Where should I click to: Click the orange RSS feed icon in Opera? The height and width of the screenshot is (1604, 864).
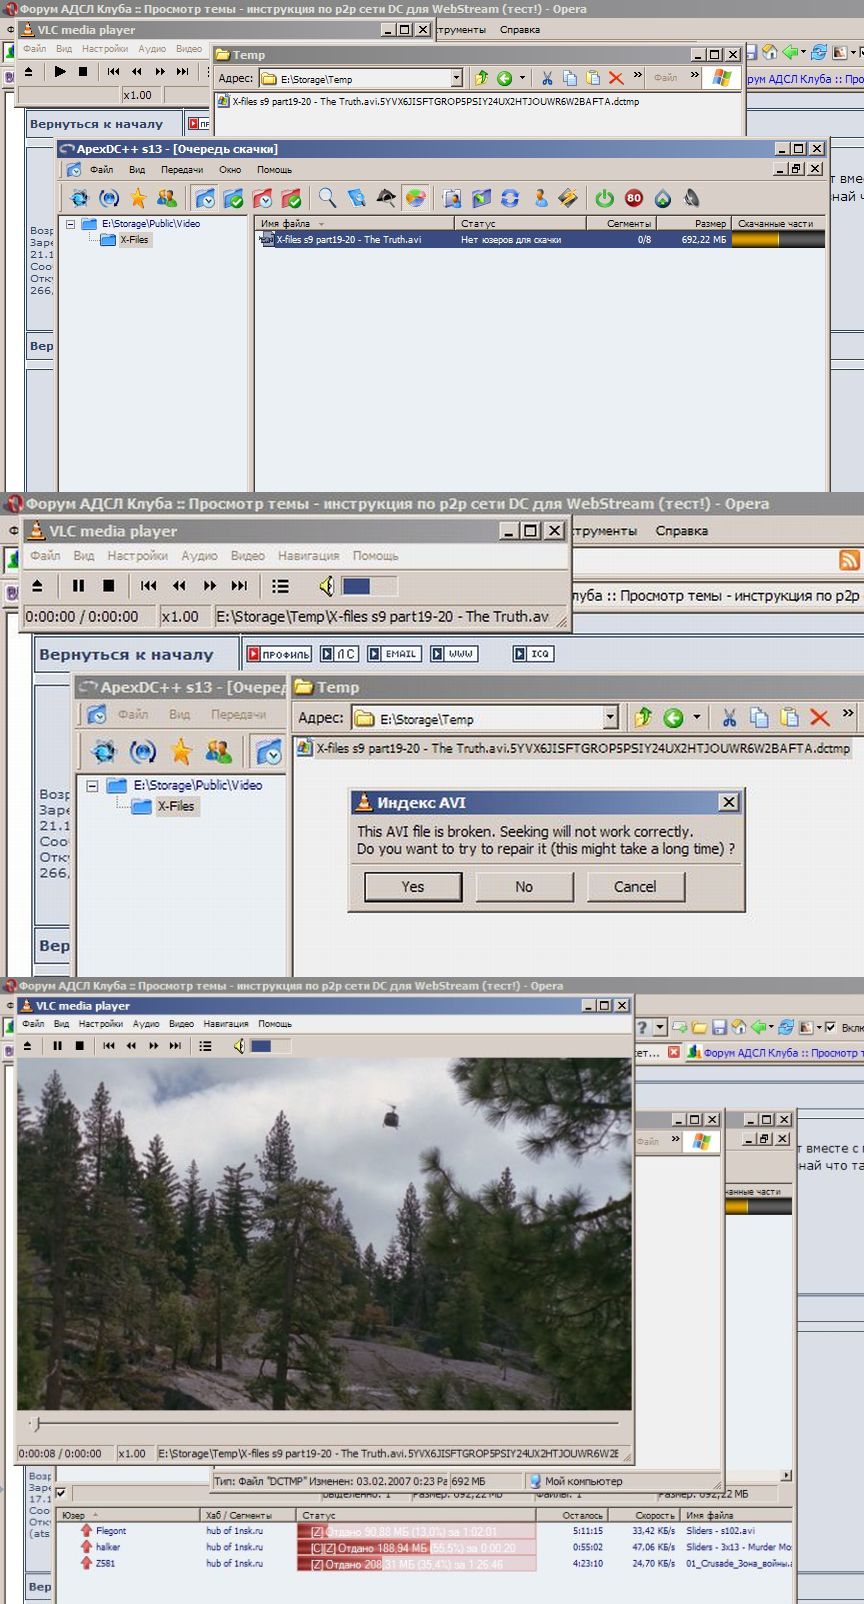tap(849, 560)
